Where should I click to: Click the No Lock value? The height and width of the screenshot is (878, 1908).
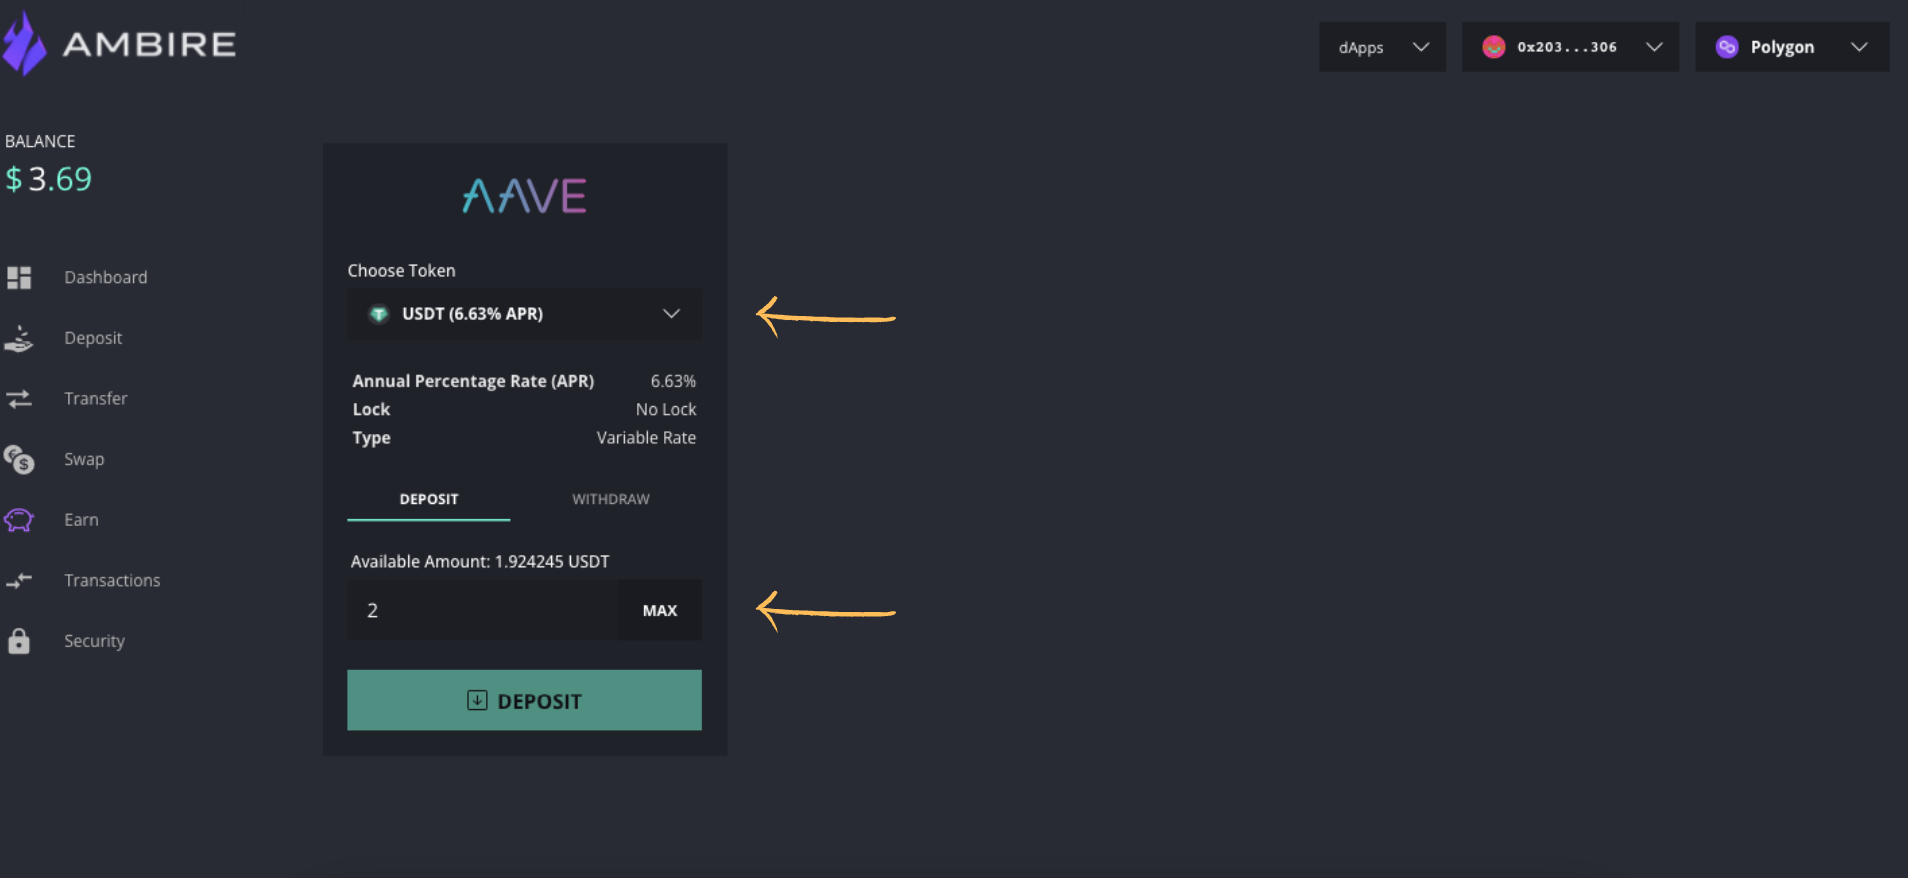(666, 409)
